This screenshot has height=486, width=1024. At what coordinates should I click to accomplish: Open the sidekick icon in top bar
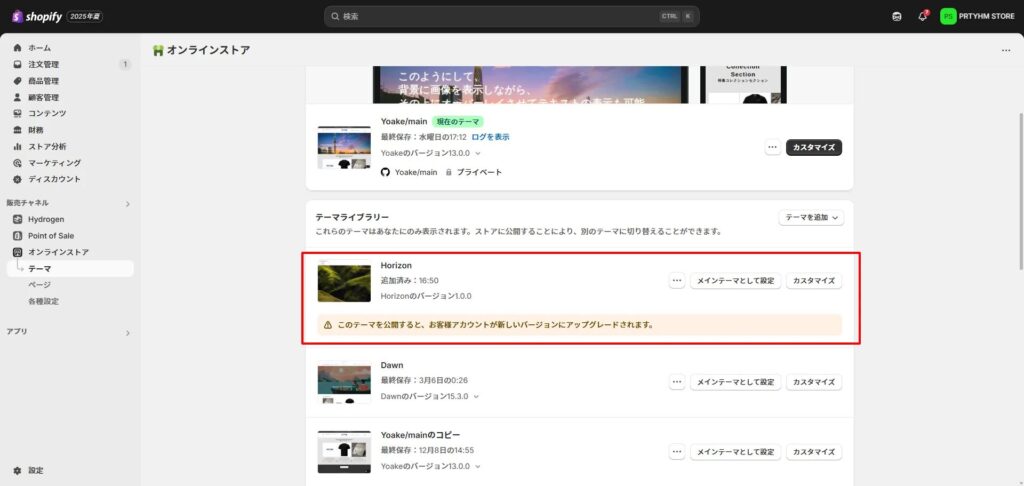click(x=897, y=16)
